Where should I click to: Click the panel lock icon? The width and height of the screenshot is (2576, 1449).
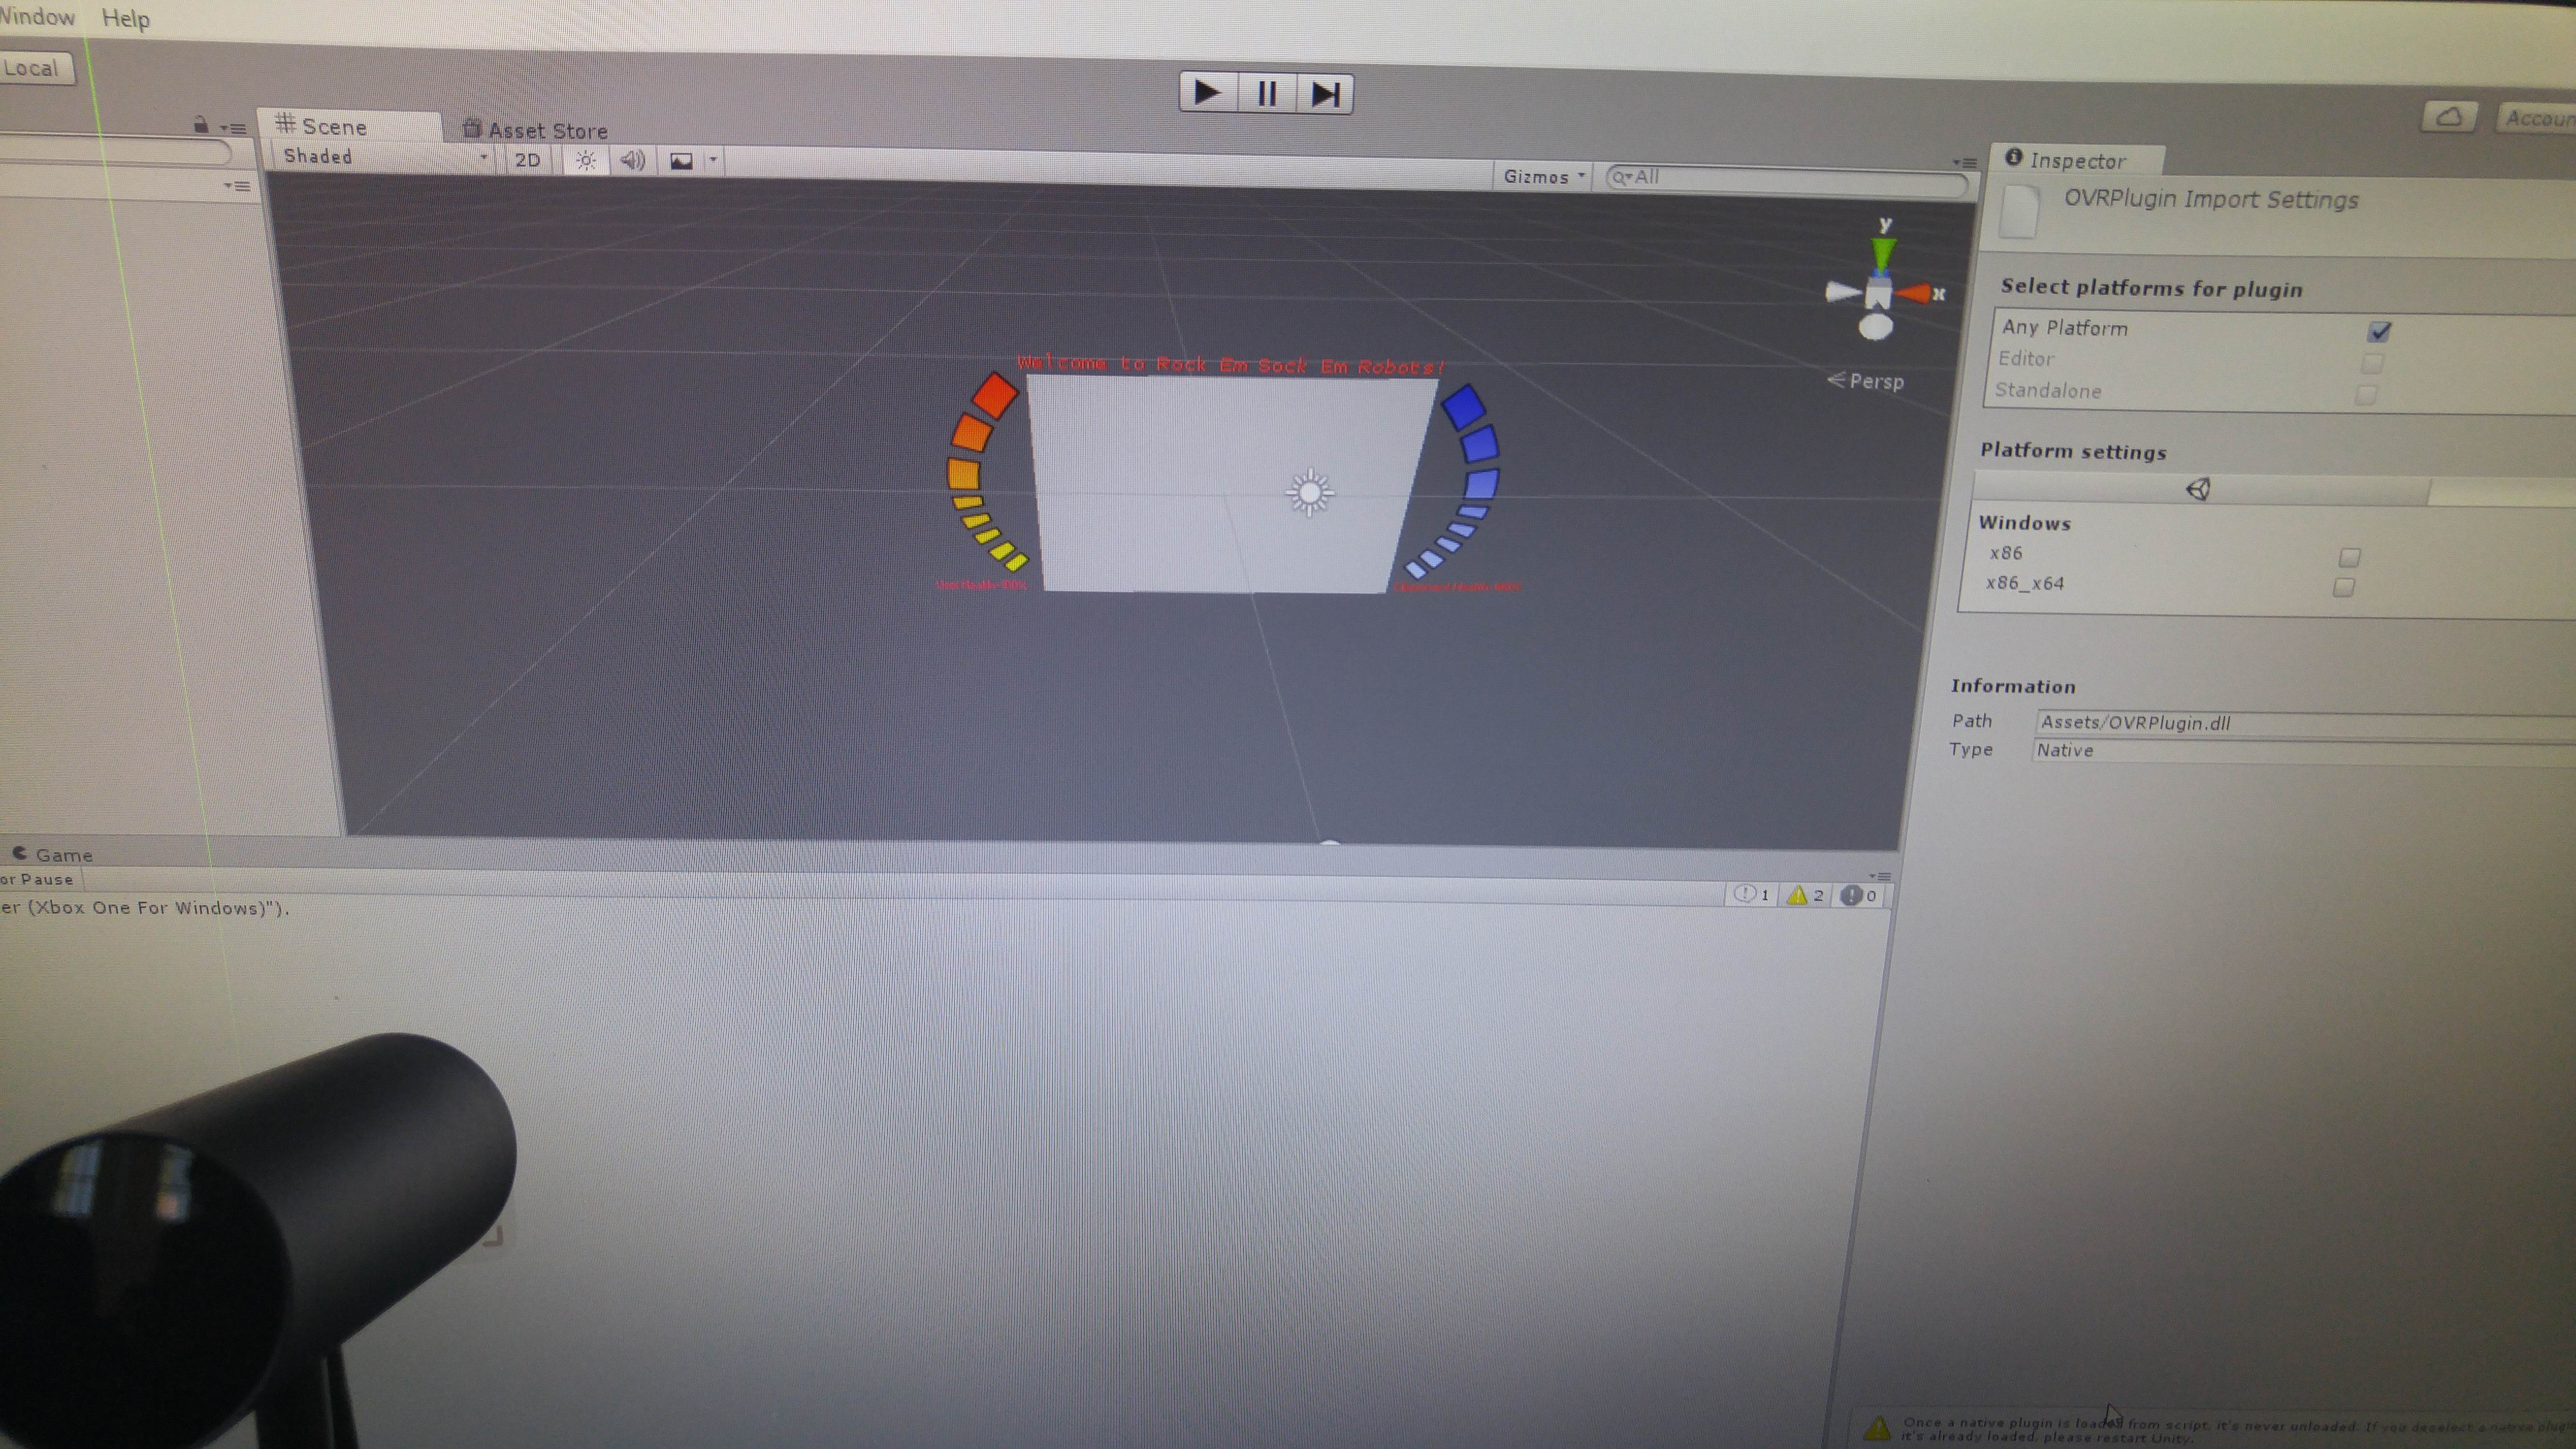[x=201, y=125]
